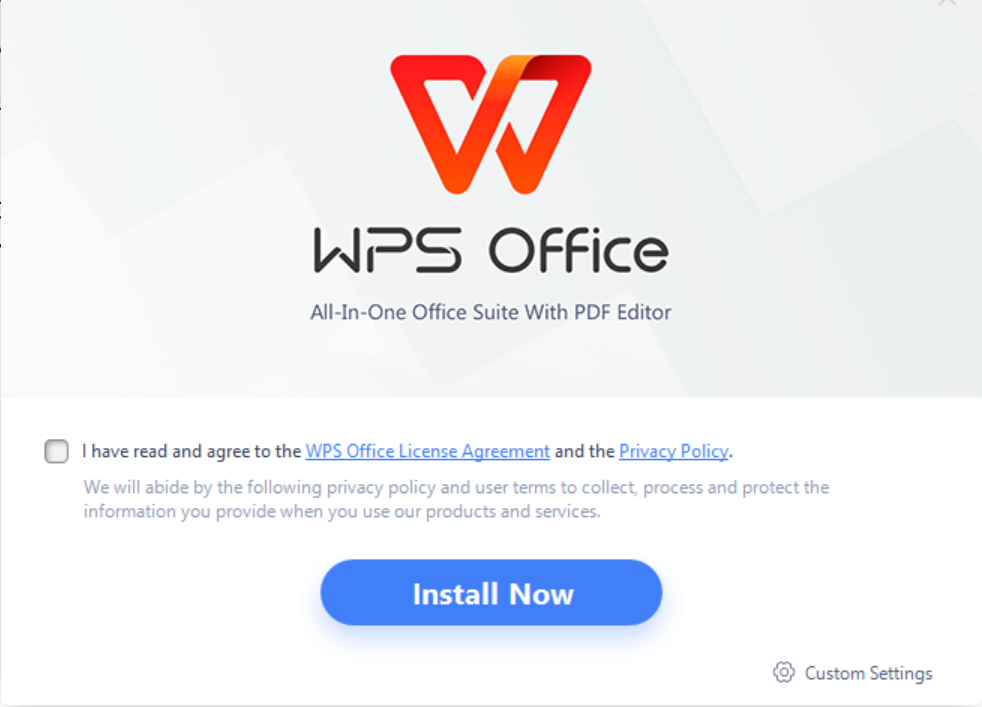Expand Custom Settings text label
The image size is (982, 707).
pos(869,673)
